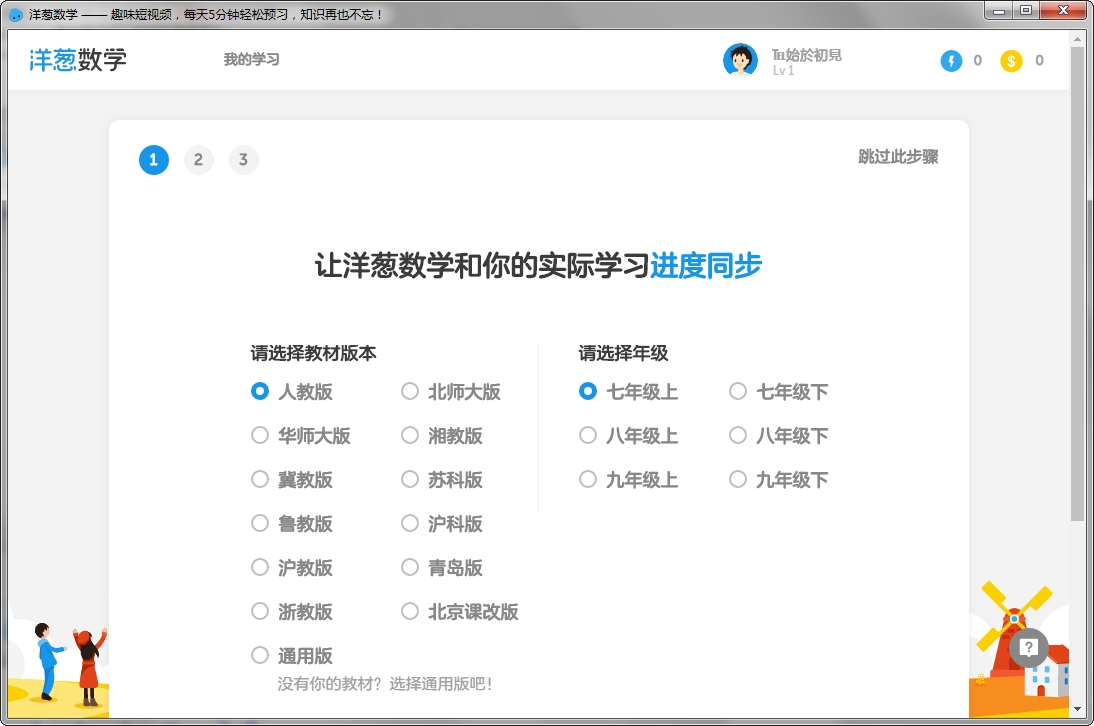
Task: Select the 沪科版 textbook option
Action: click(409, 524)
